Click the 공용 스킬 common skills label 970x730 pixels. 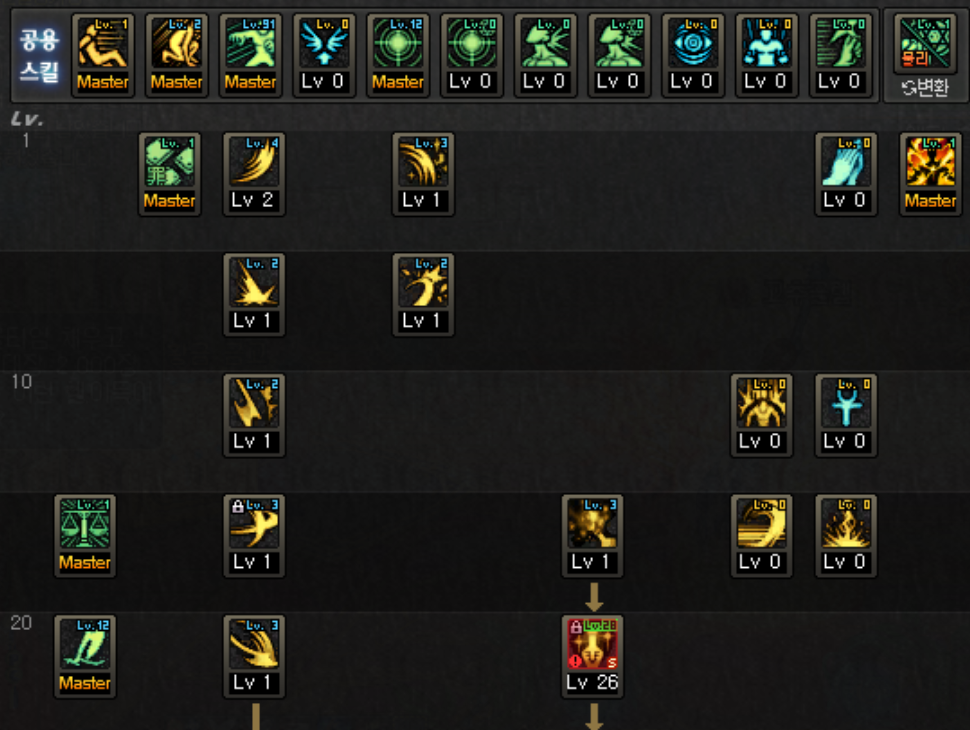click(39, 56)
